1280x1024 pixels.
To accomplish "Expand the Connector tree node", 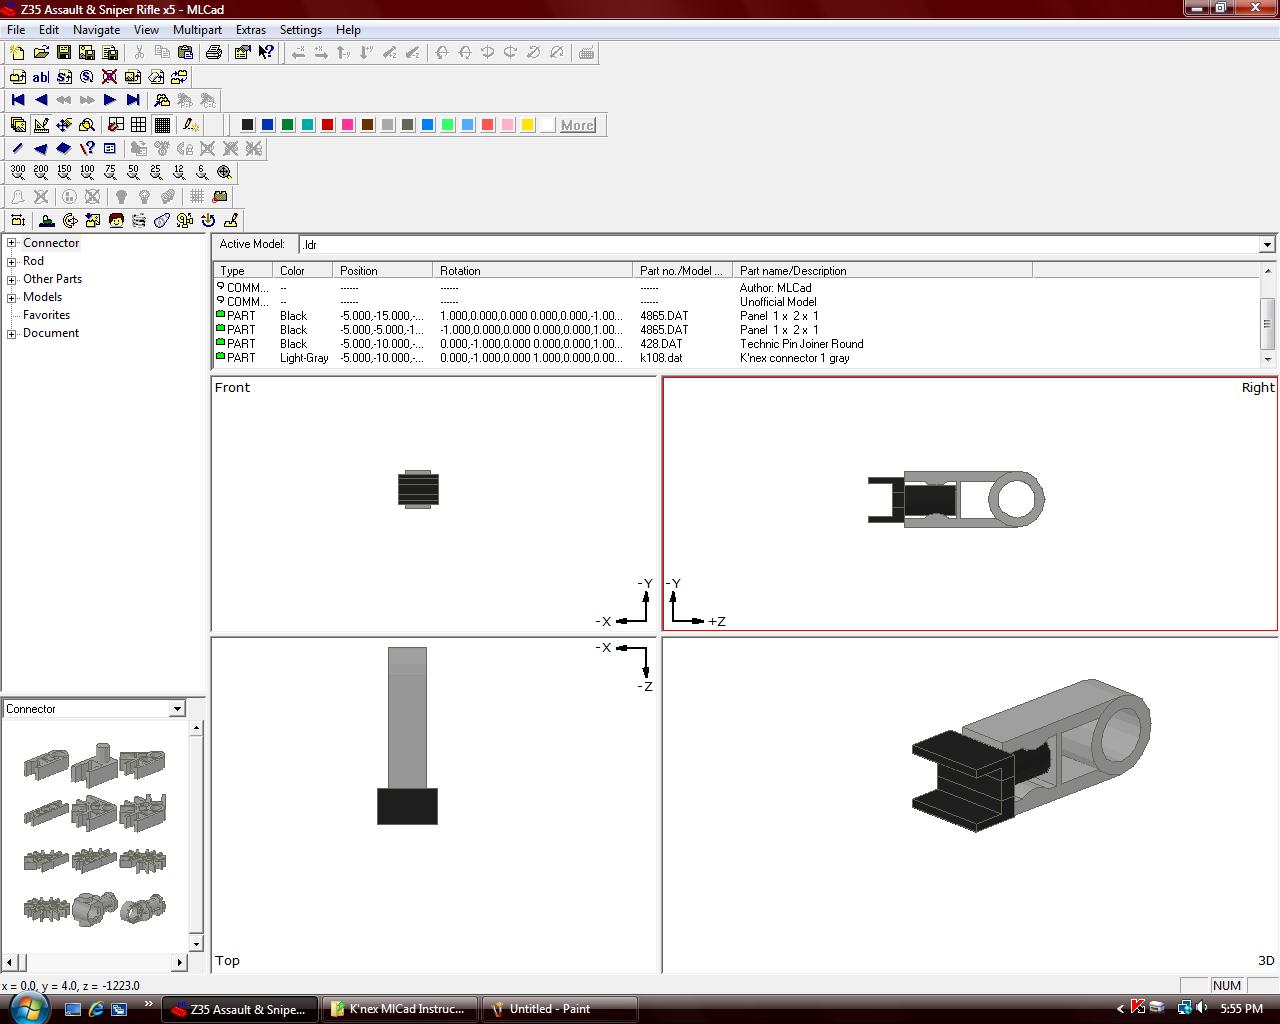I will pos(12,243).
